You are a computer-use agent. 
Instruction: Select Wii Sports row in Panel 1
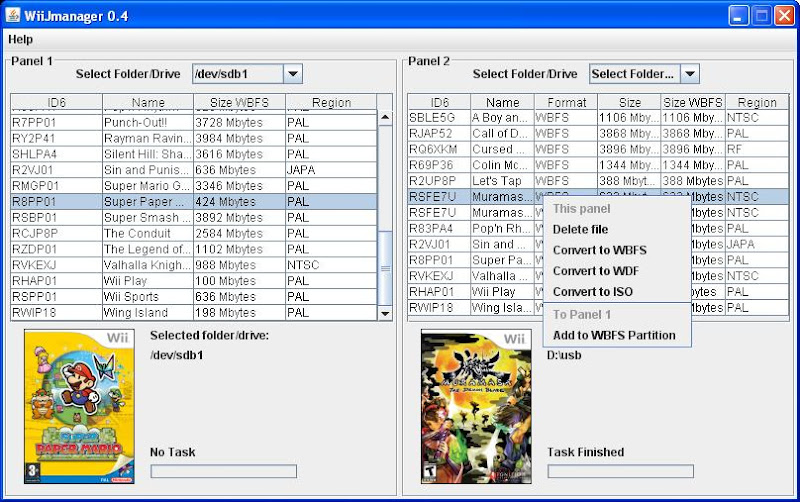147,296
